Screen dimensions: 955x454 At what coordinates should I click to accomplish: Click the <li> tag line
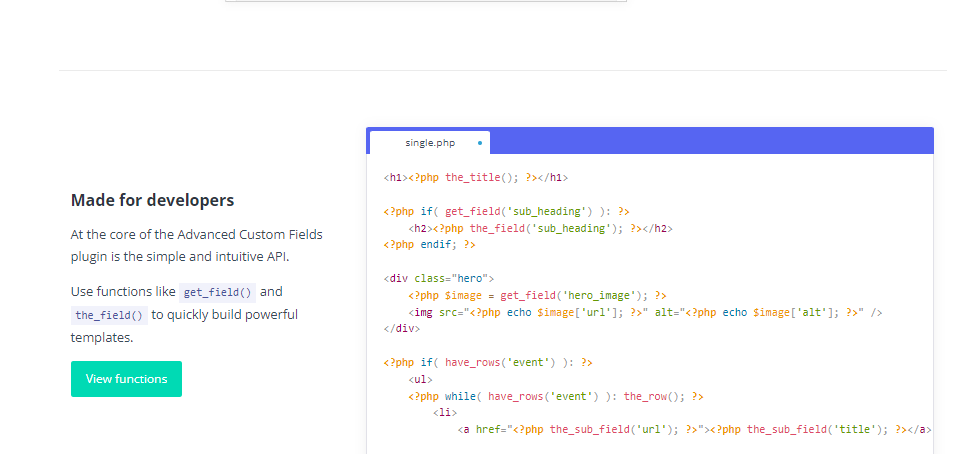click(x=445, y=413)
